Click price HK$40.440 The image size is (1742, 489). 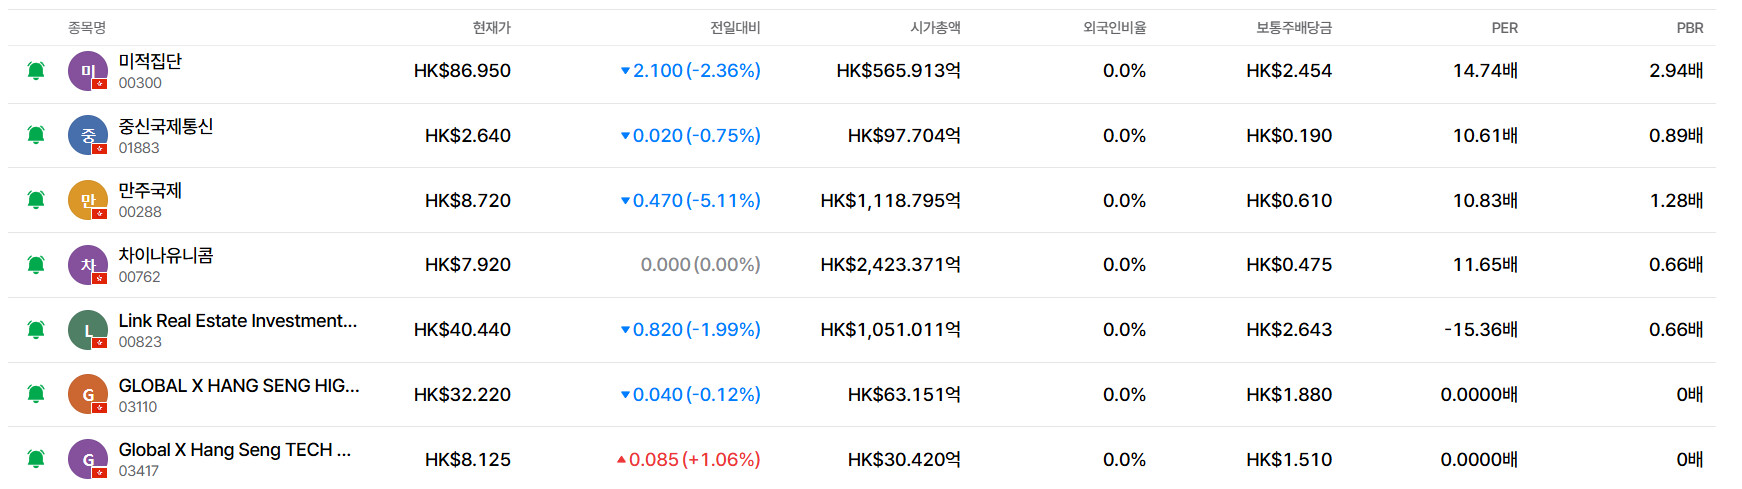tap(462, 330)
